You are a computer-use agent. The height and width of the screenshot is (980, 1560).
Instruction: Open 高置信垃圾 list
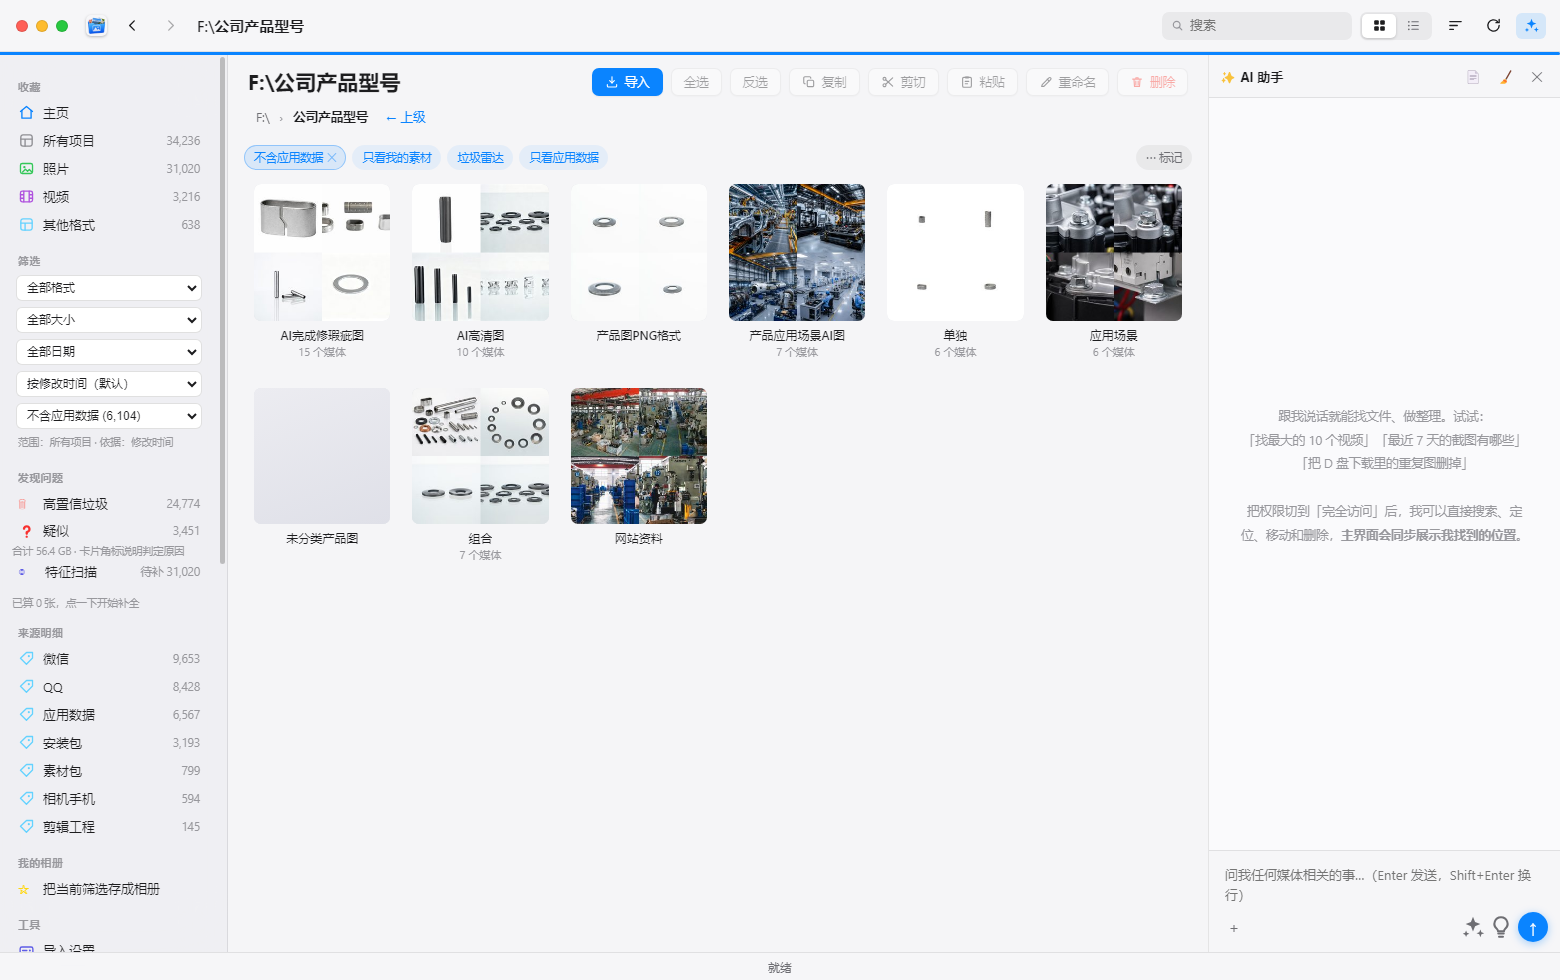(x=110, y=504)
